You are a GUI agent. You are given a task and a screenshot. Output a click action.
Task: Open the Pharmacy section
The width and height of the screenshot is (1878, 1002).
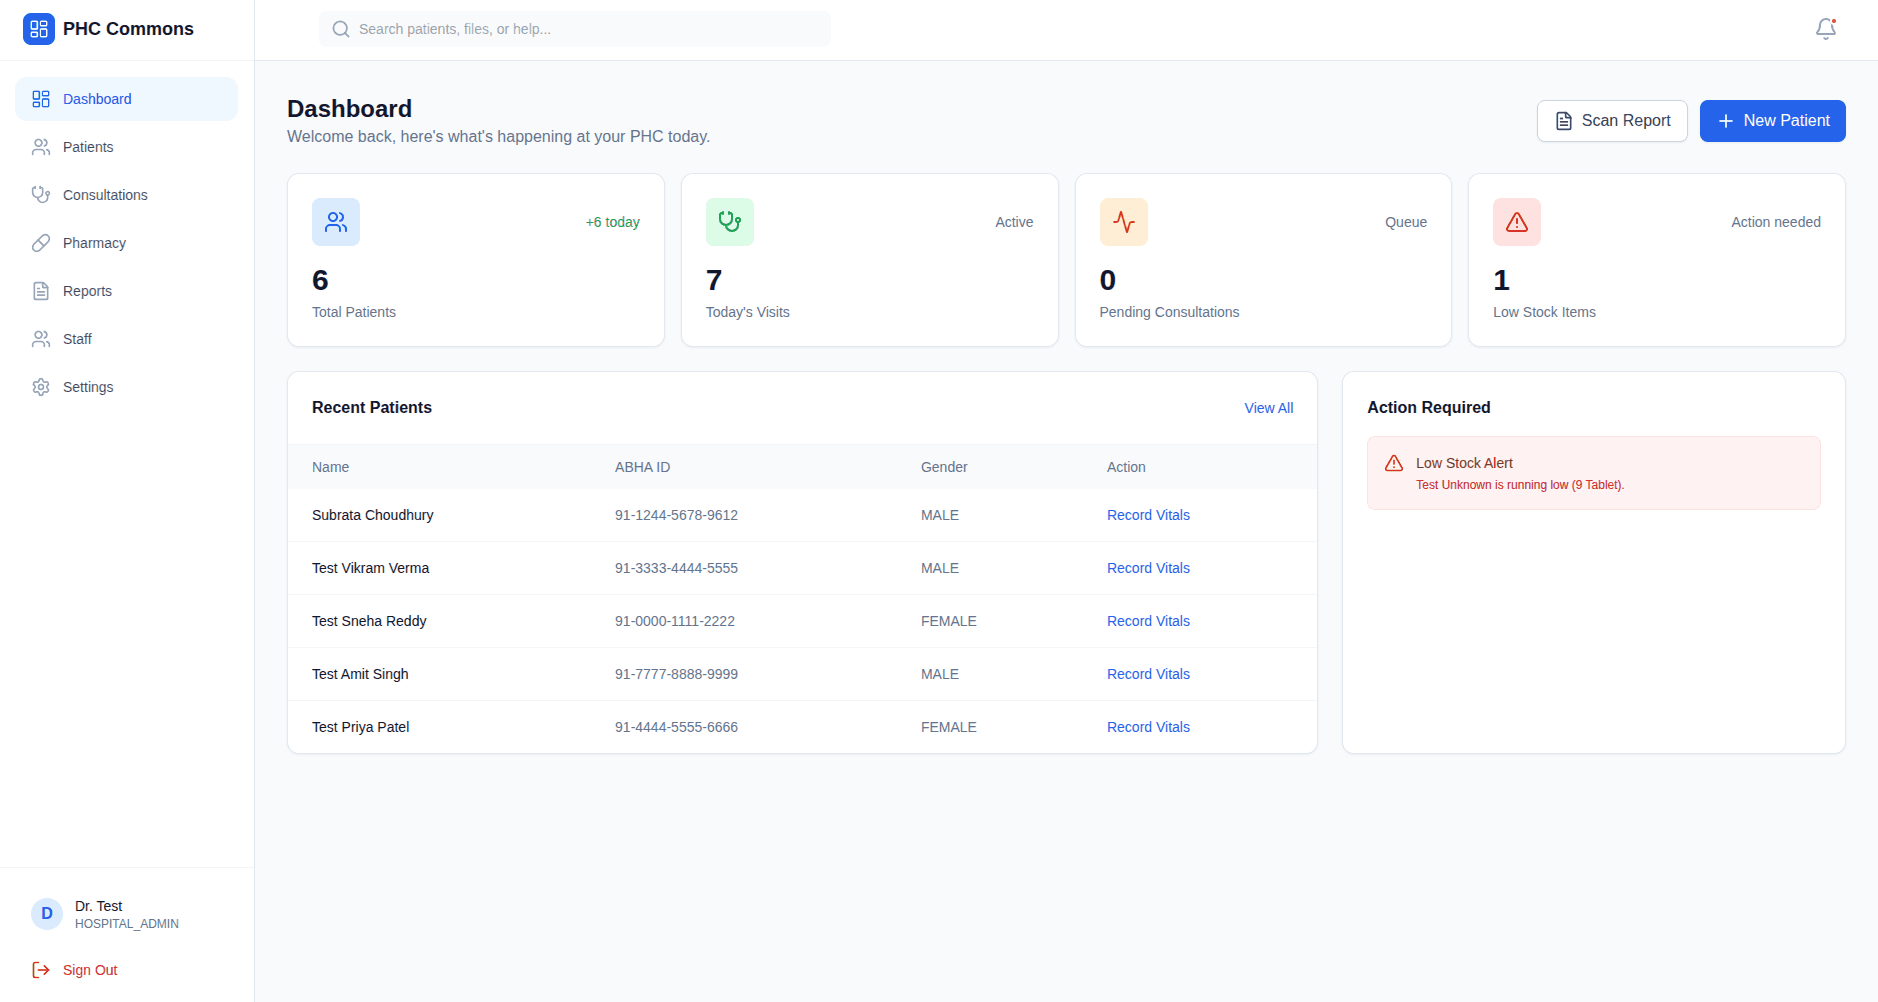click(x=94, y=243)
